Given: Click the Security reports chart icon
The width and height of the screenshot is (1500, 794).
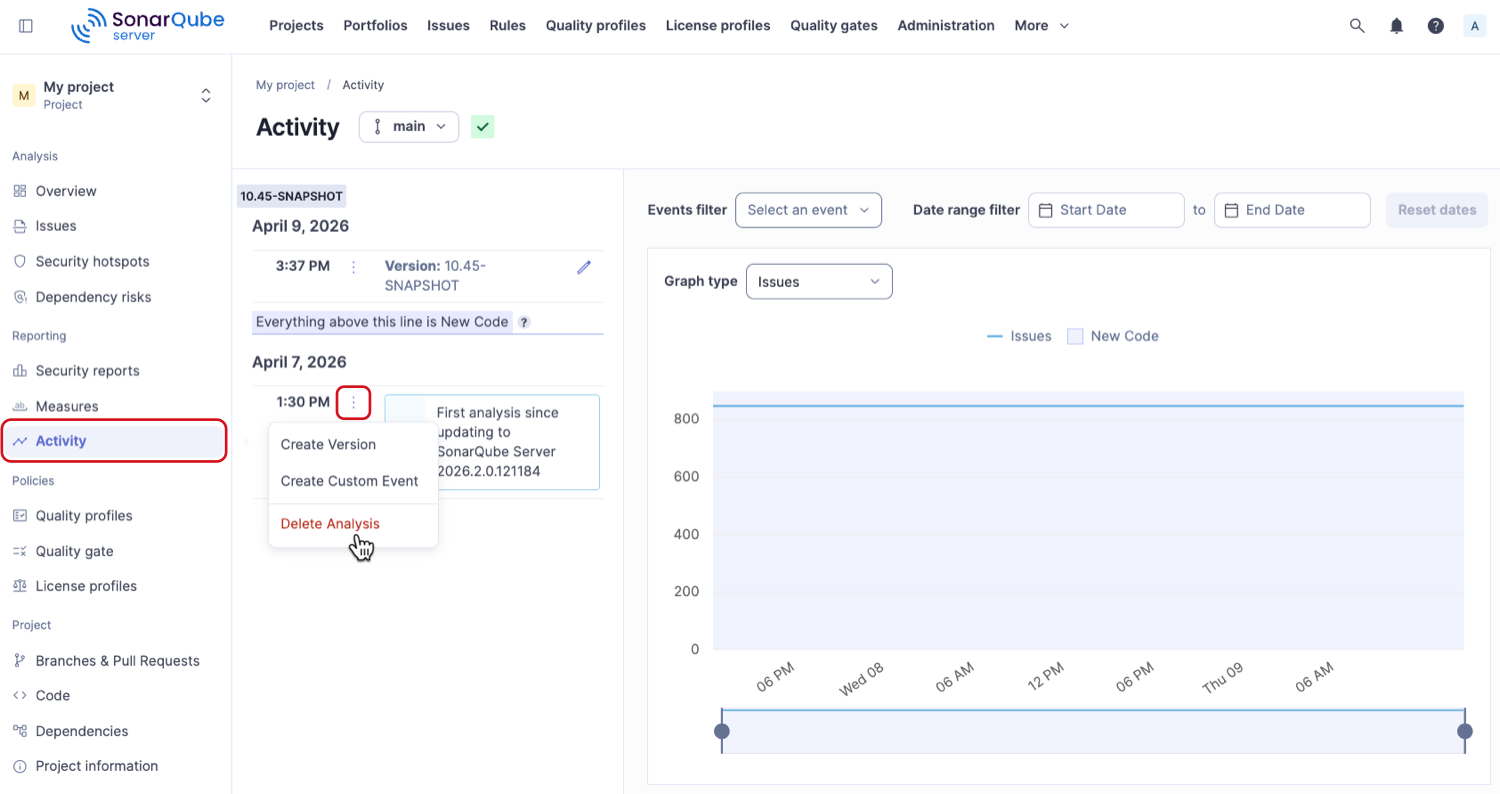Looking at the screenshot, I should coord(19,371).
